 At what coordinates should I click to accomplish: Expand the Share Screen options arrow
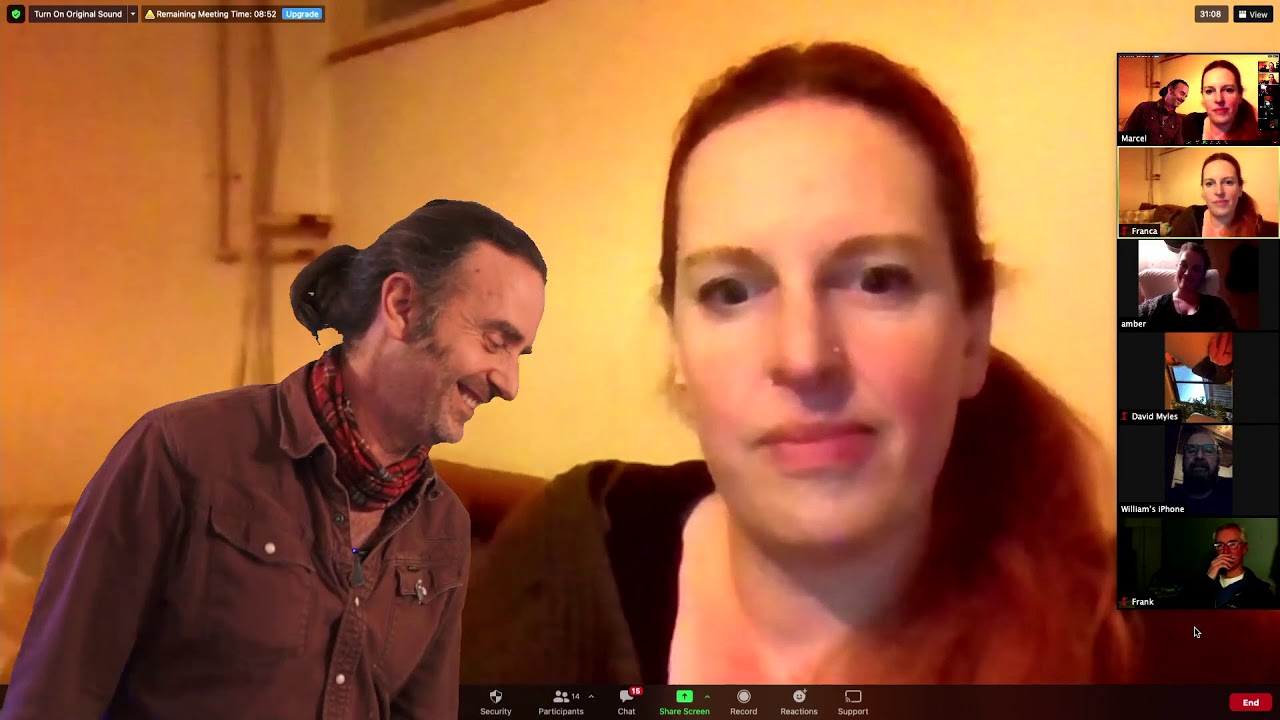707,696
